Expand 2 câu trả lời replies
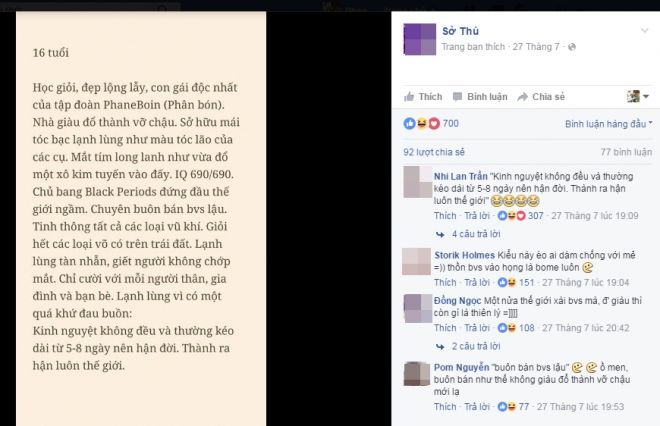The width and height of the screenshot is (660, 426). [x=476, y=346]
